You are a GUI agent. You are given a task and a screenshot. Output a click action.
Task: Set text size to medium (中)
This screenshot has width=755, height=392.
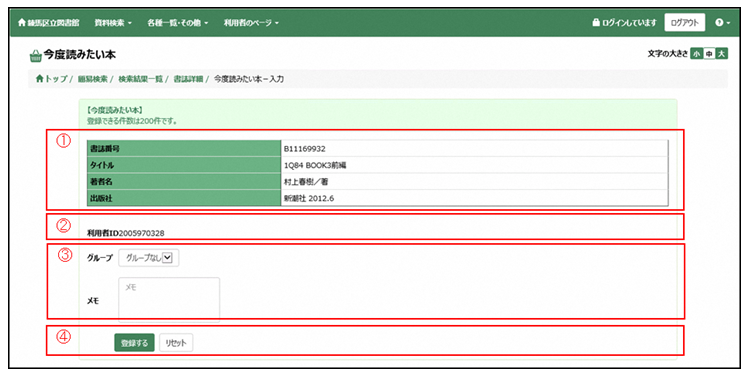[x=709, y=53]
